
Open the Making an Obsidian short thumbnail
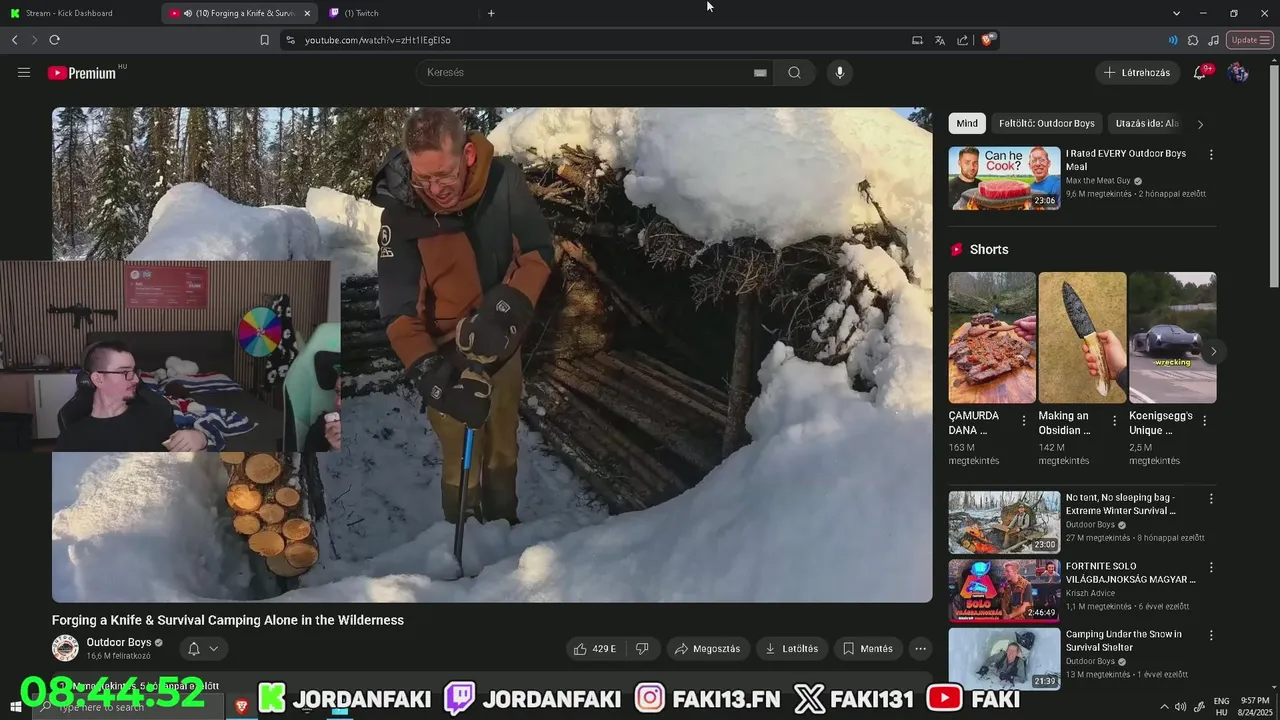point(1082,338)
